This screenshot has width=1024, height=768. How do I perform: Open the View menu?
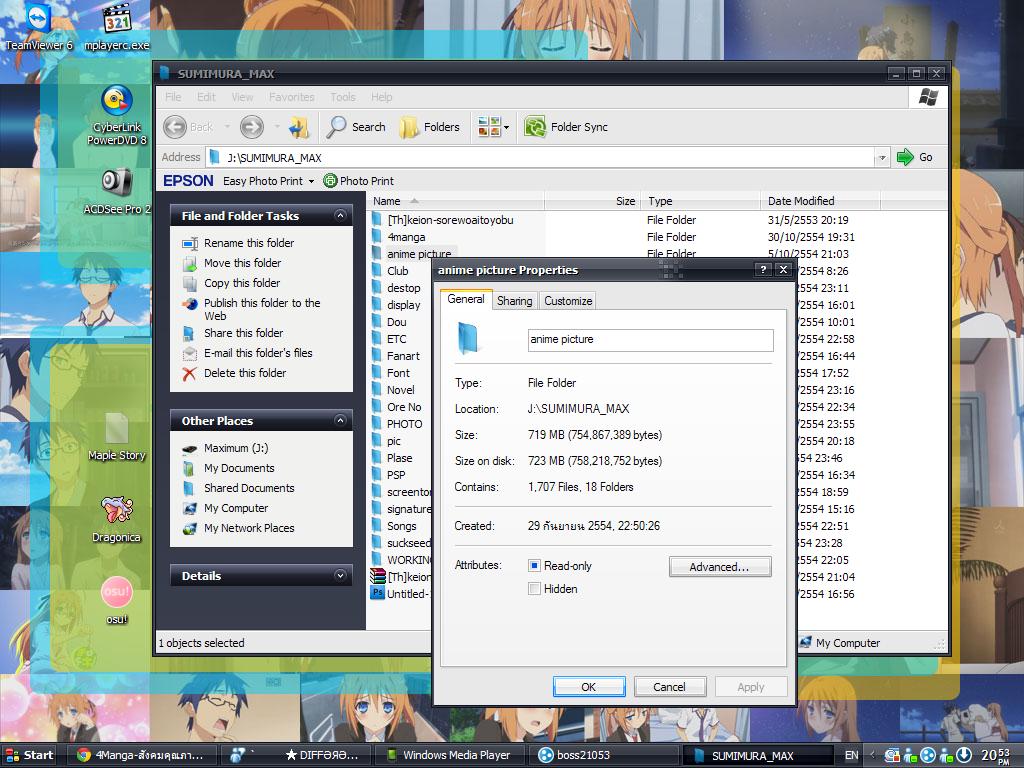pos(242,97)
